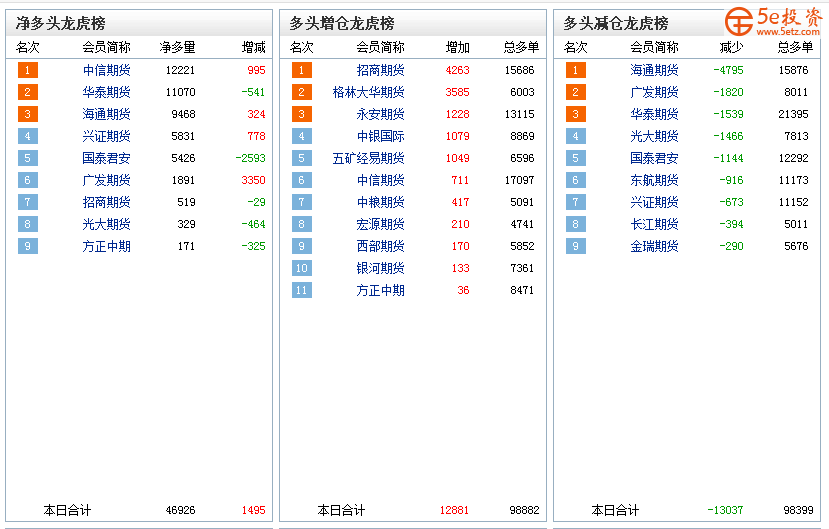Select the change value 3350

(253, 180)
